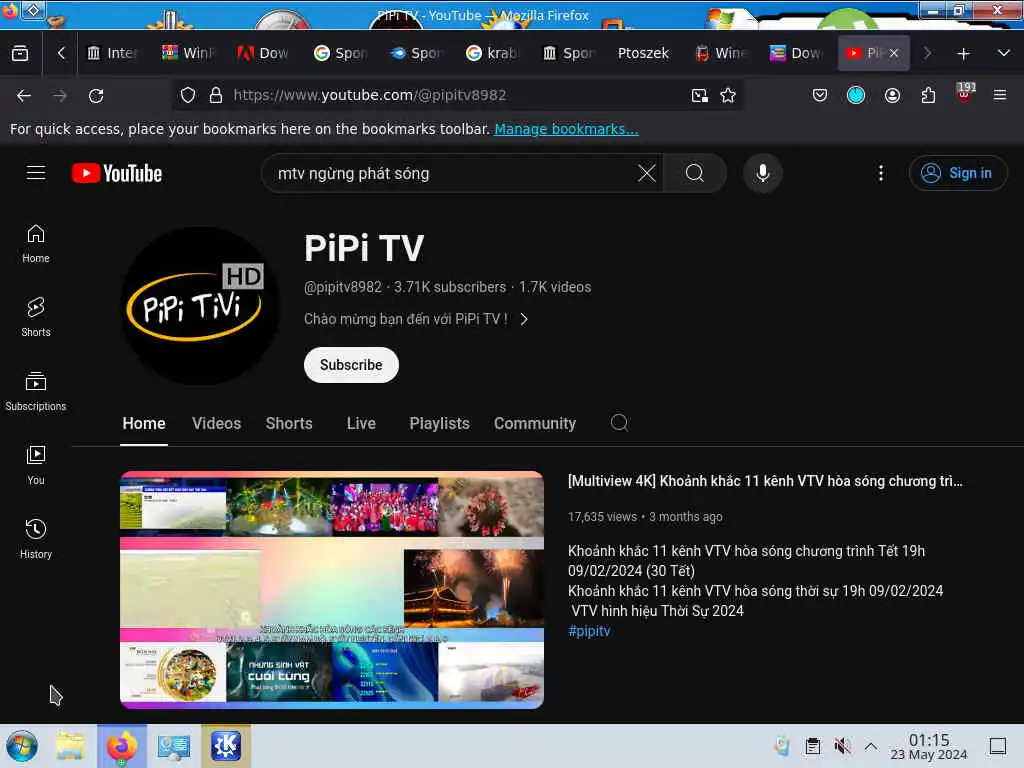This screenshot has height=768, width=1024.
Task: Close the current PiPi TV browser tab
Action: (893, 53)
